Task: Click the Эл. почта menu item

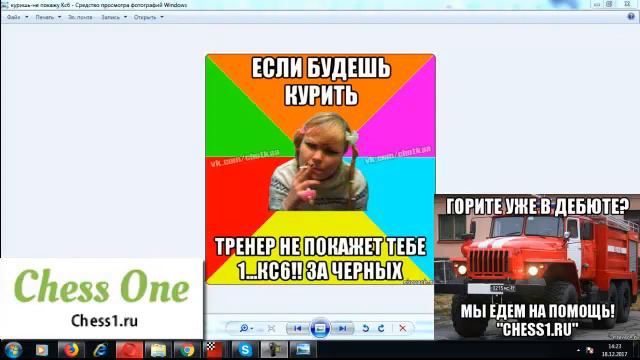Action: click(80, 17)
